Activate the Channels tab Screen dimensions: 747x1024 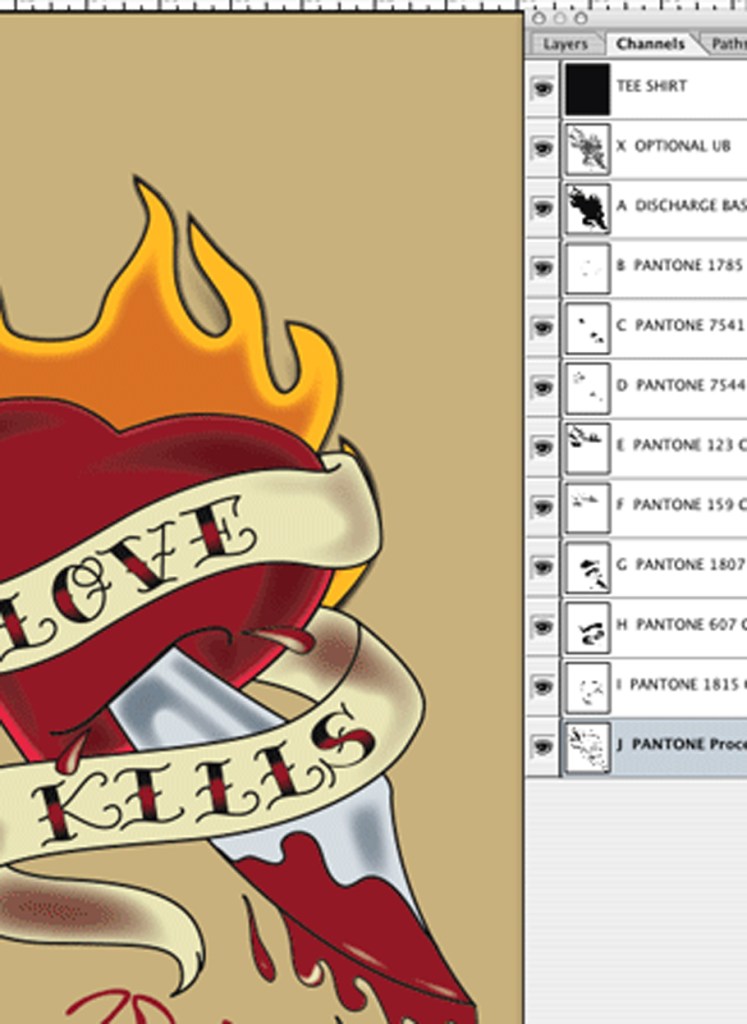pos(650,44)
